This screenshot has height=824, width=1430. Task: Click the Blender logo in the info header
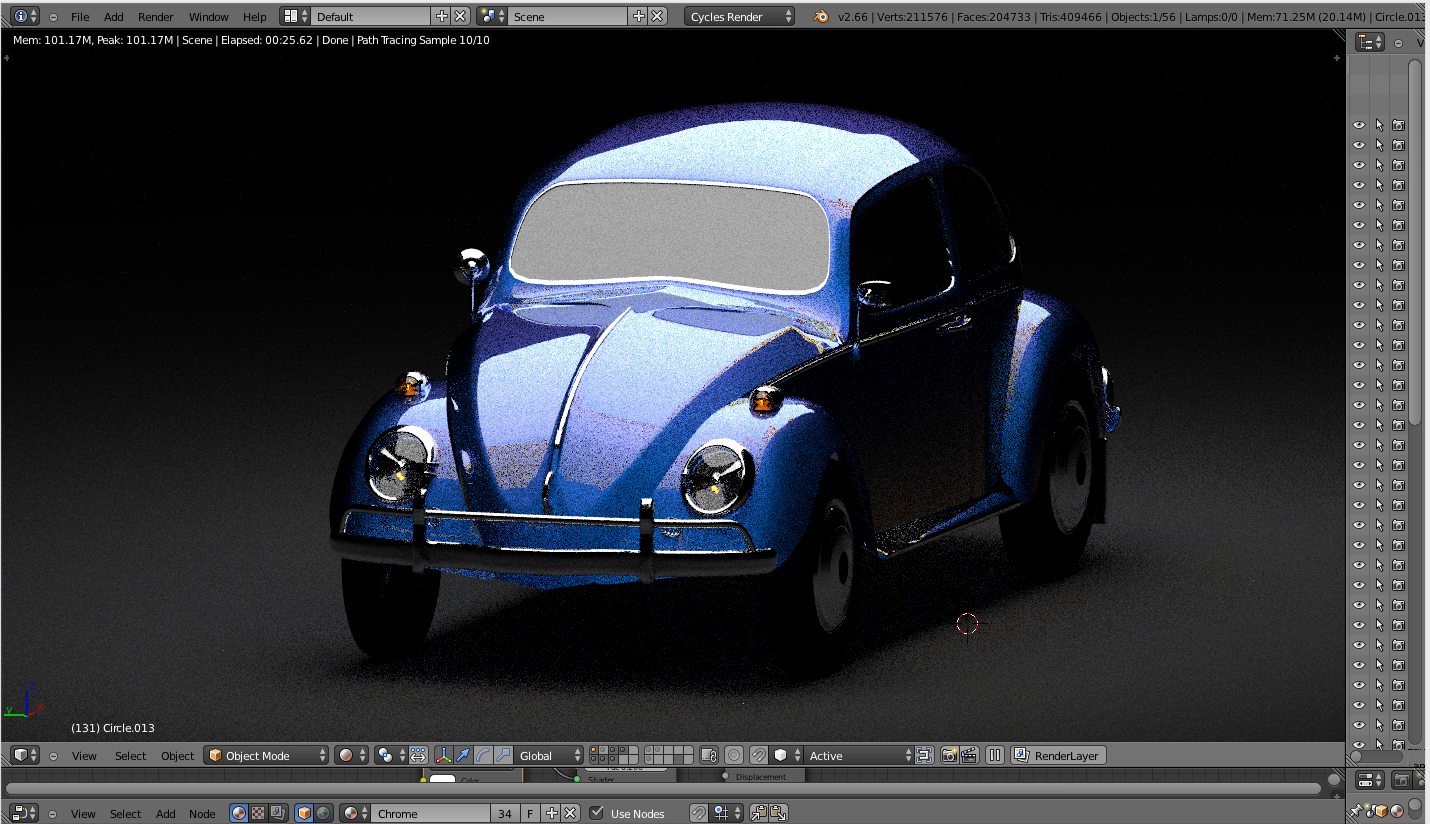coord(820,16)
